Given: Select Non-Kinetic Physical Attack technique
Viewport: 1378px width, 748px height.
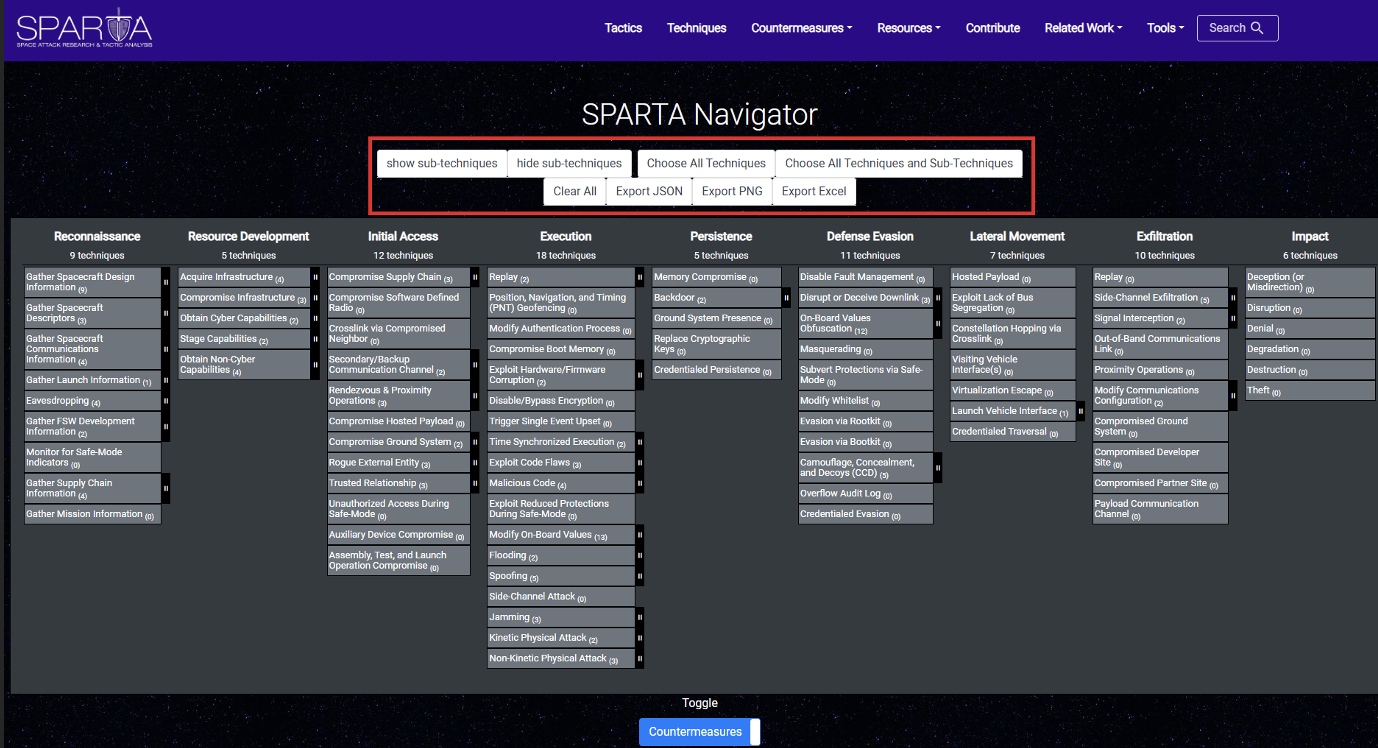Looking at the screenshot, I should 561,658.
